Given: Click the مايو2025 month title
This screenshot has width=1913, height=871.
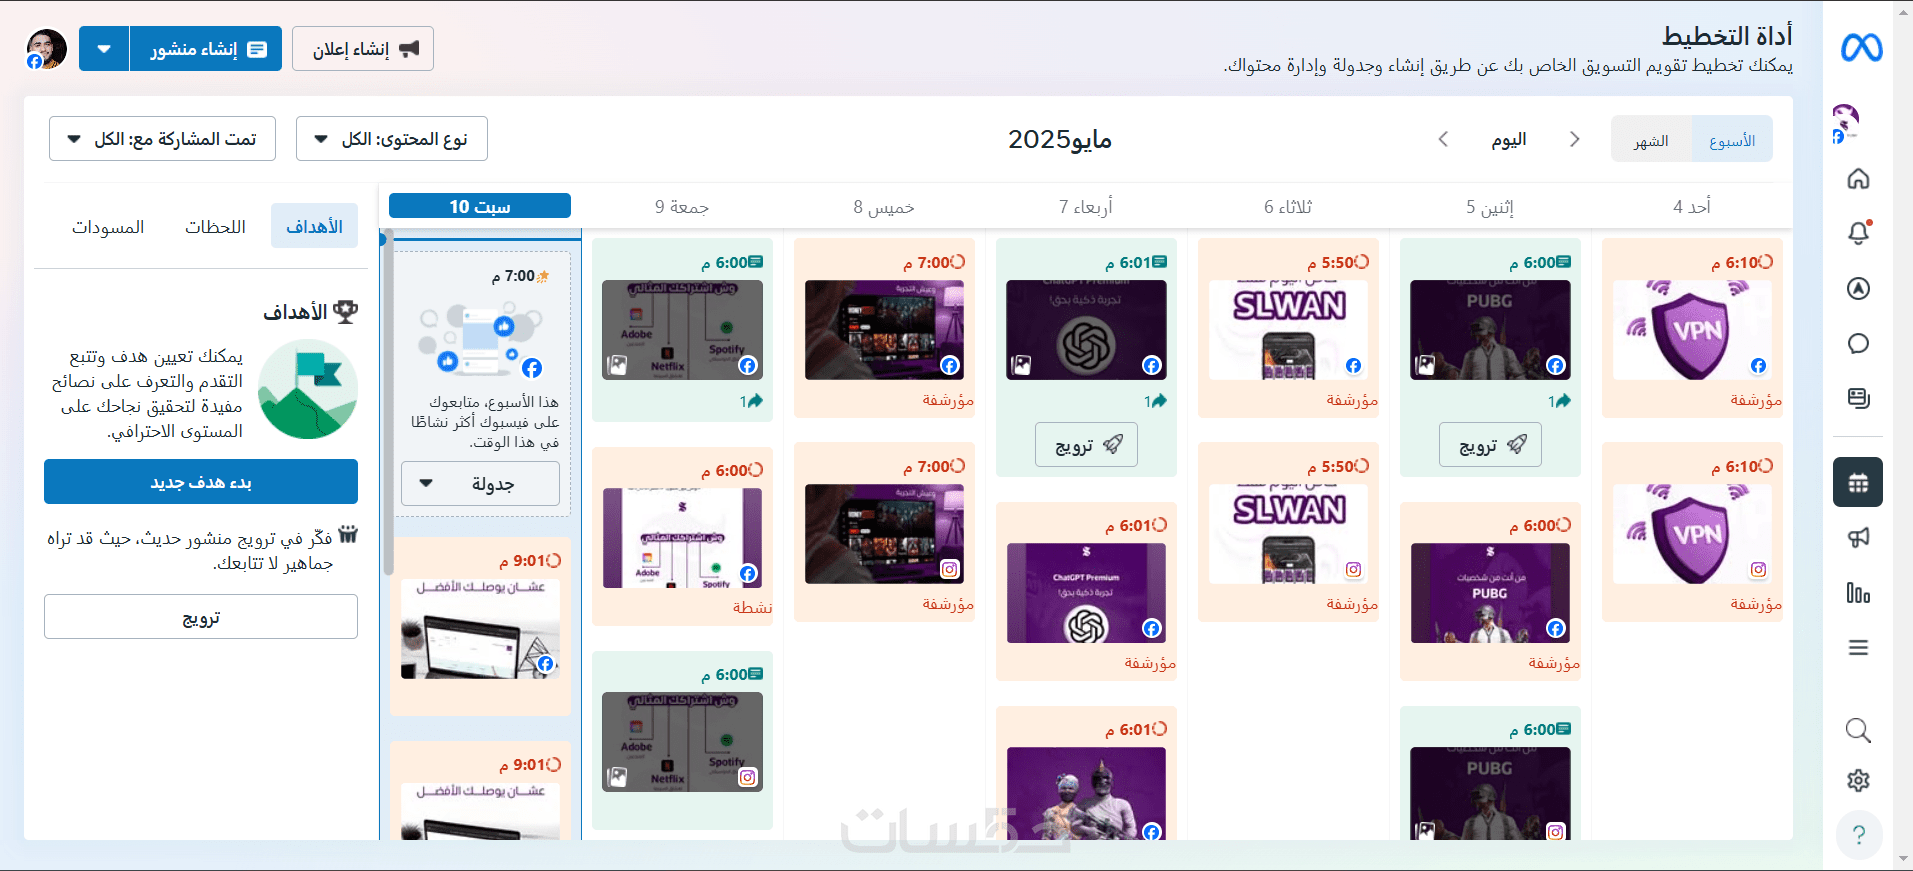Looking at the screenshot, I should [x=1060, y=139].
